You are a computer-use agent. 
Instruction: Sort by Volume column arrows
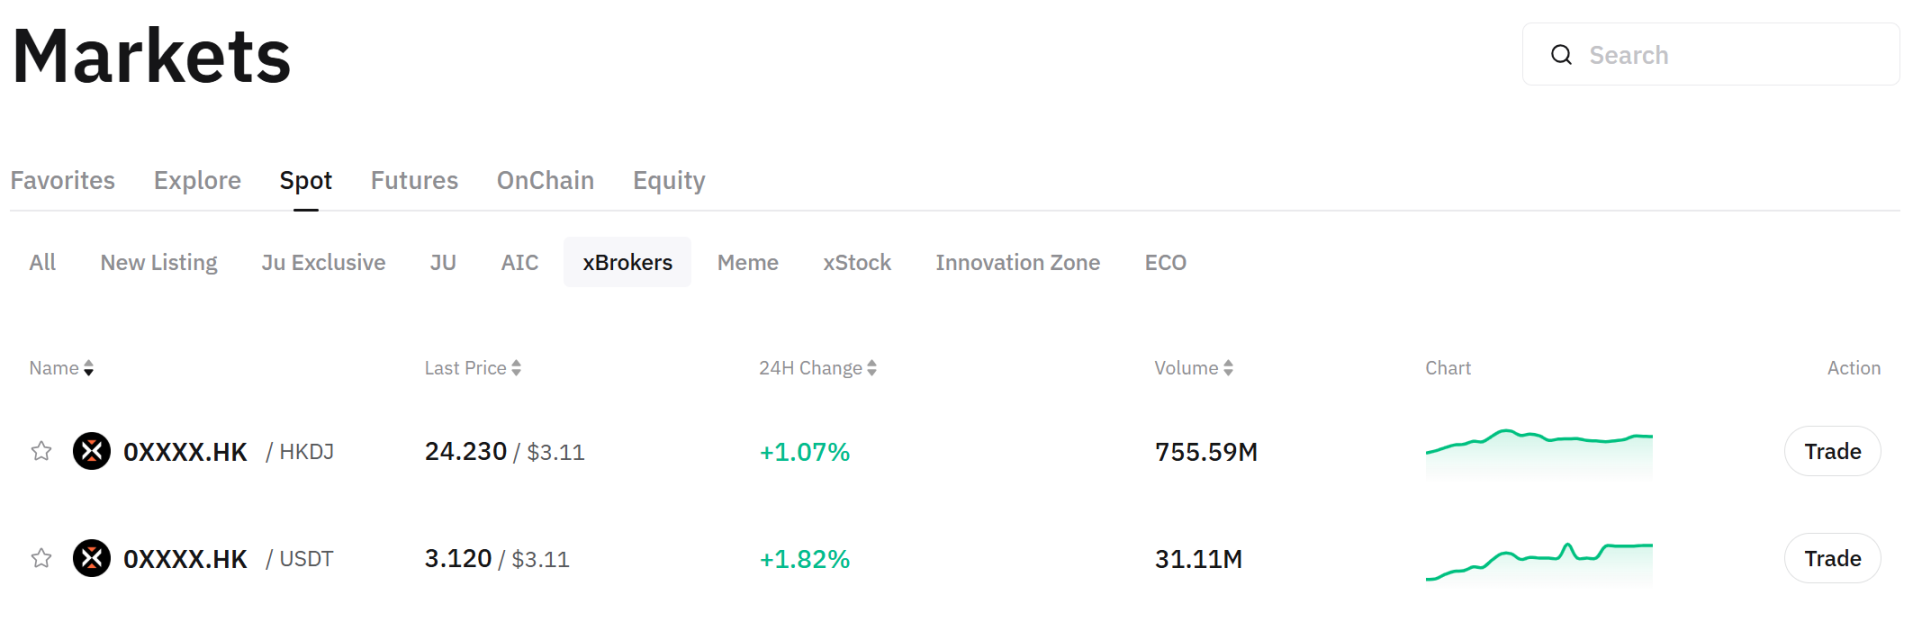1228,368
